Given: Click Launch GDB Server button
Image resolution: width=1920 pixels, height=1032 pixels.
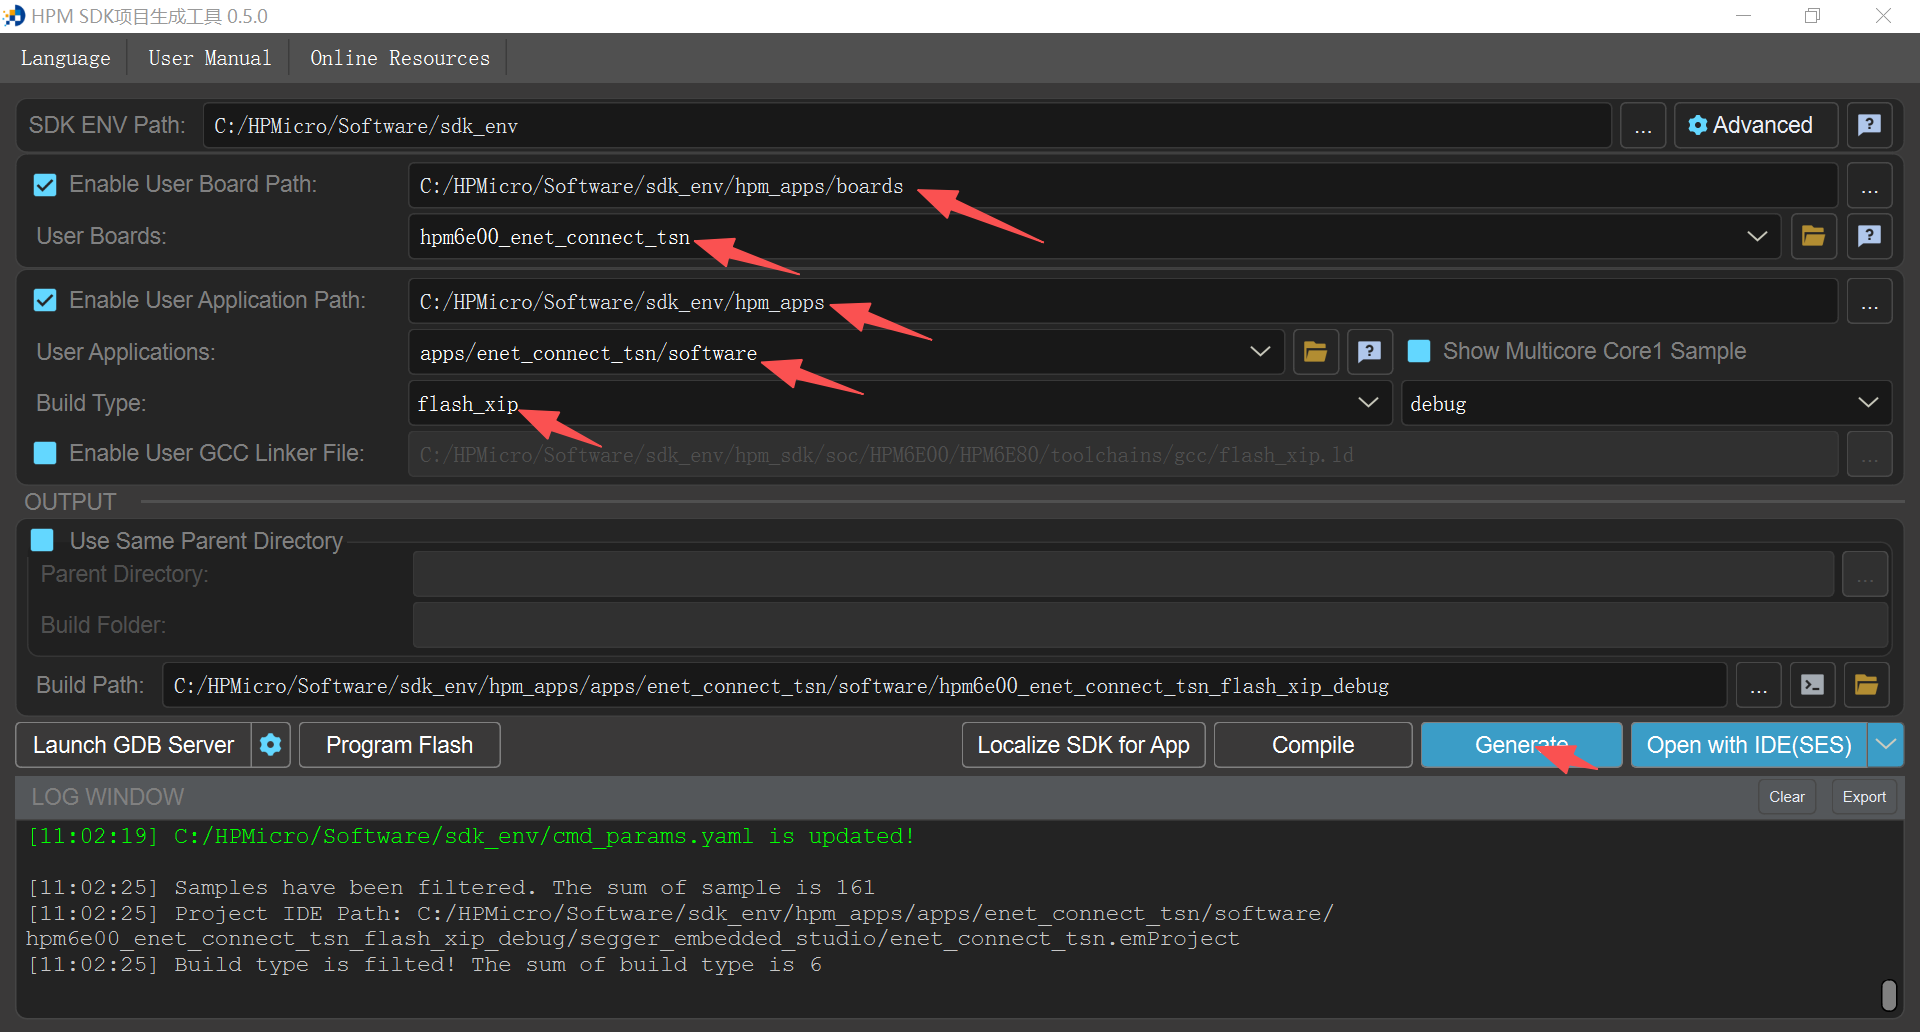Looking at the screenshot, I should point(133,745).
